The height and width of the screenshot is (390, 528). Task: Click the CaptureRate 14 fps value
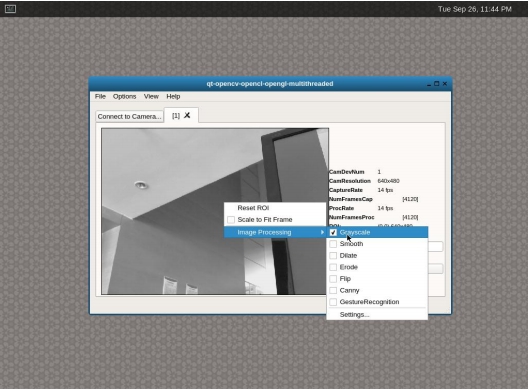[385, 190]
